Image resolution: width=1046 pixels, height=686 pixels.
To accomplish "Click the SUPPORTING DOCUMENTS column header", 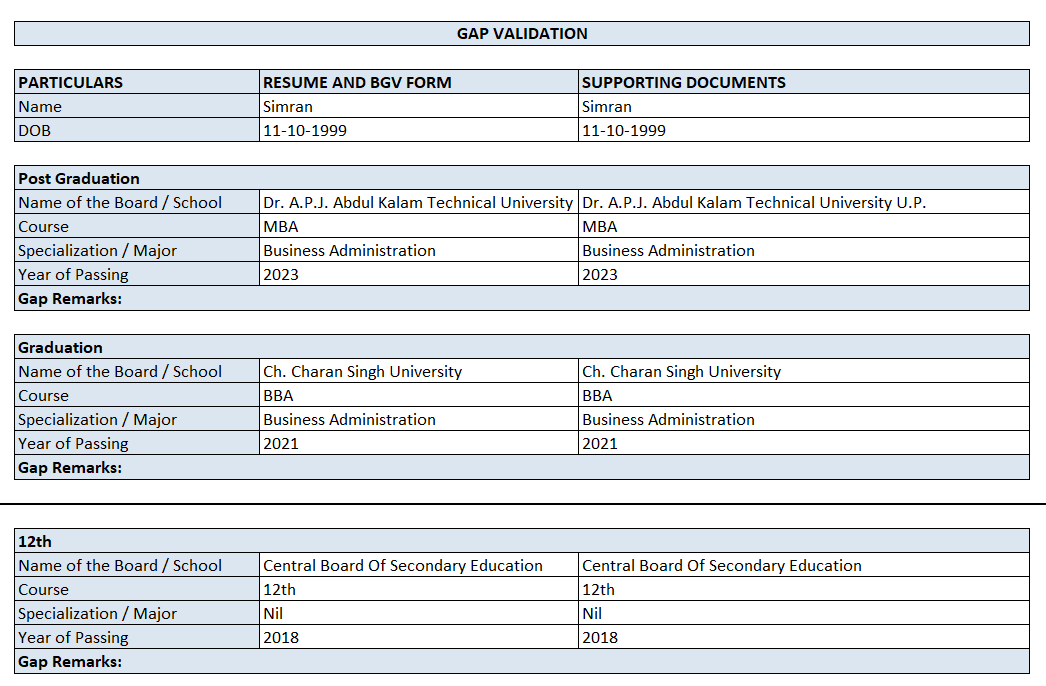I will coord(804,82).
